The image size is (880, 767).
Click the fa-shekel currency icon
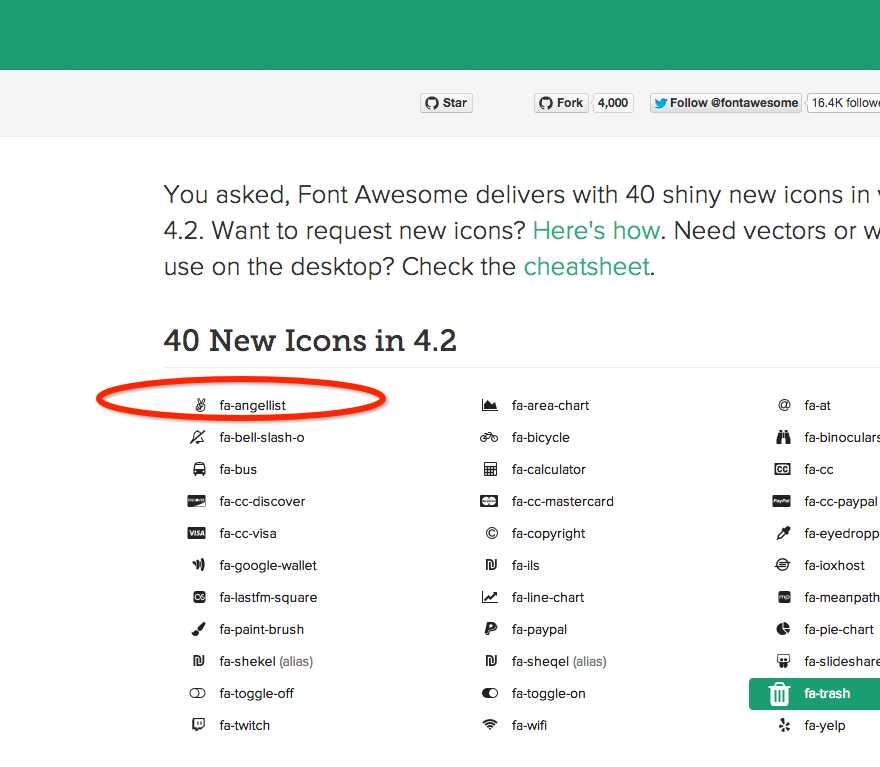(199, 661)
